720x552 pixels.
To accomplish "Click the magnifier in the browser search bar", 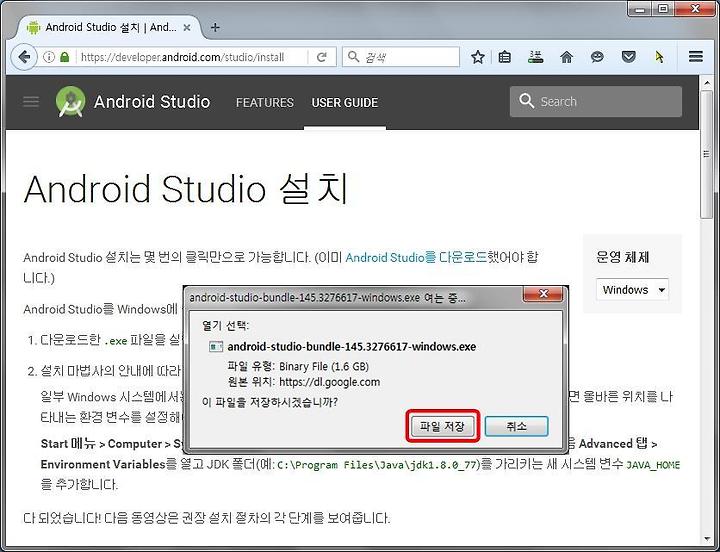I will click(x=353, y=56).
